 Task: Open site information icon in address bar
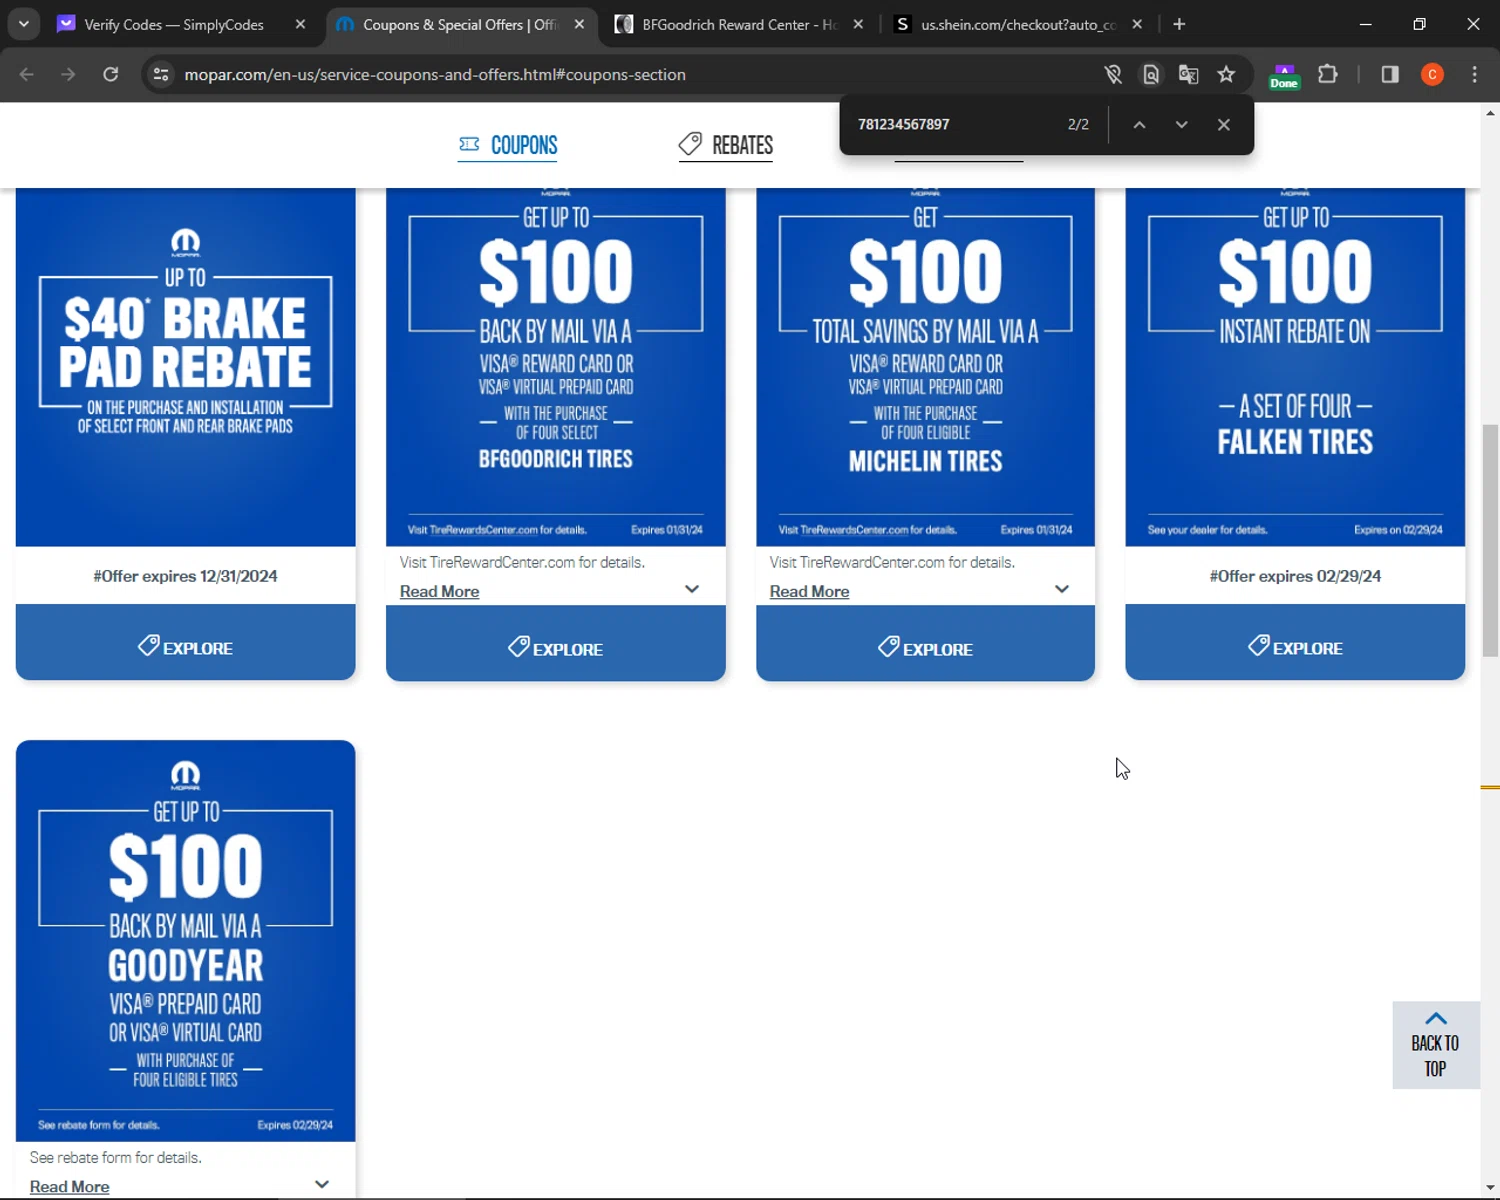161,74
